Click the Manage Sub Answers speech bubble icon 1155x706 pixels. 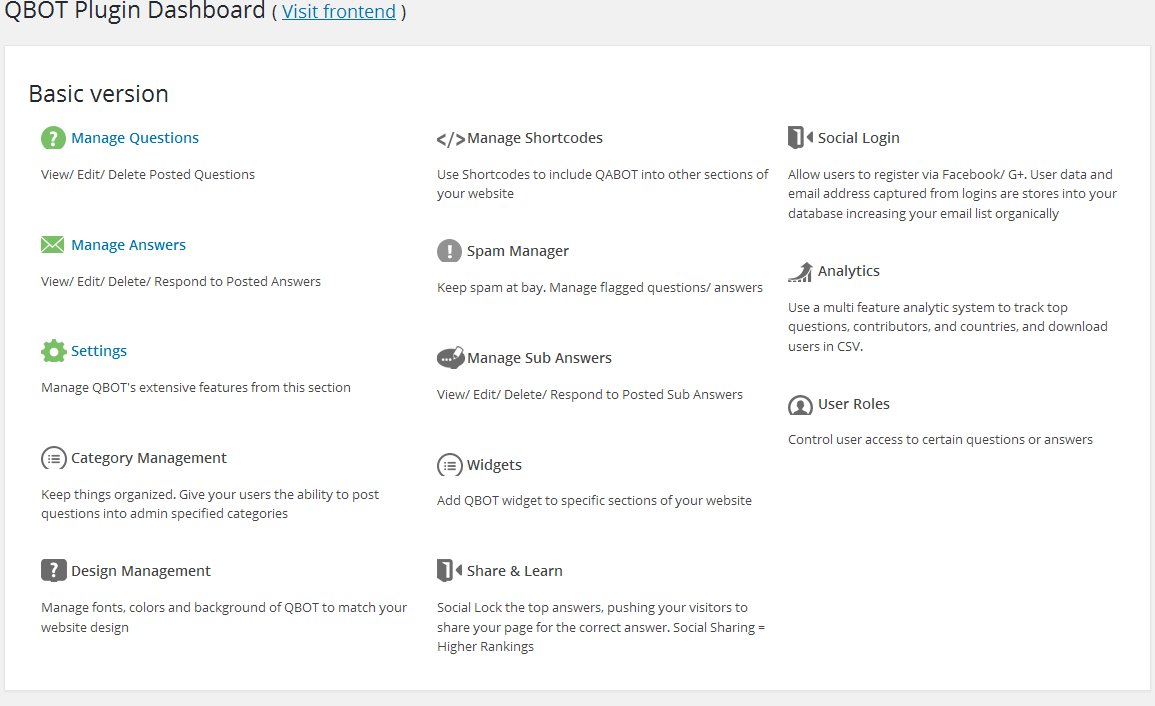450,358
